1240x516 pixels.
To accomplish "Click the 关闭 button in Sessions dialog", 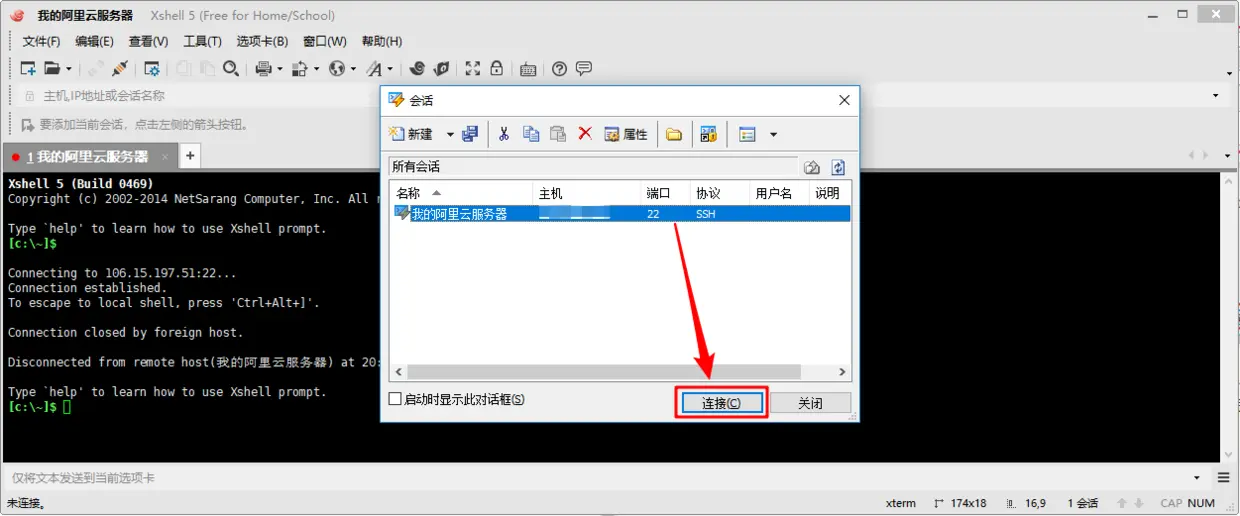I will (810, 403).
